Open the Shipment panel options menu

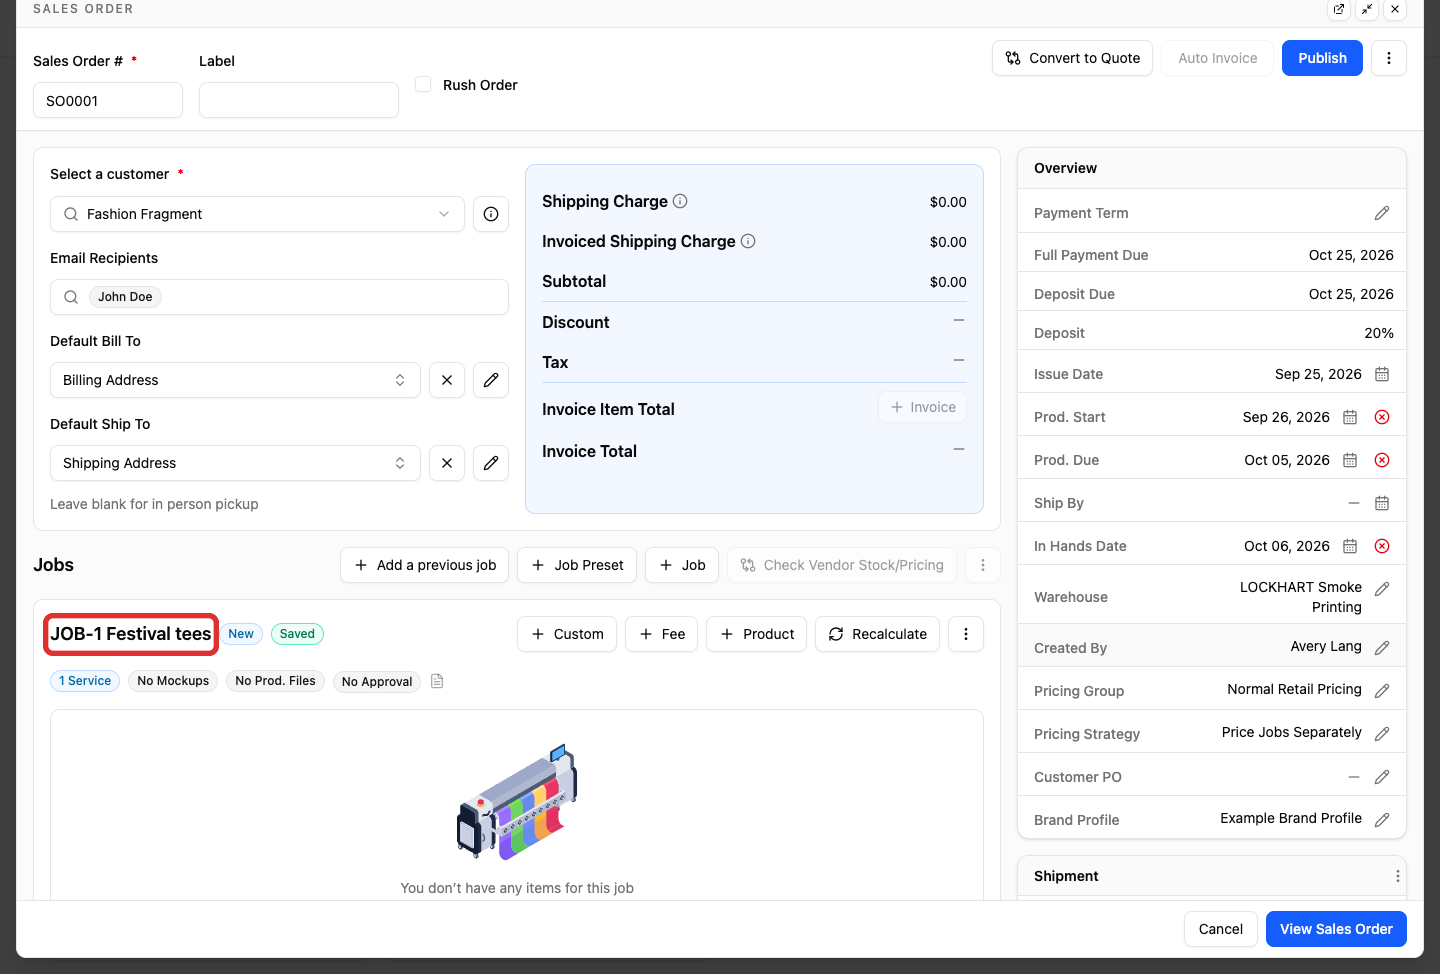(x=1397, y=876)
